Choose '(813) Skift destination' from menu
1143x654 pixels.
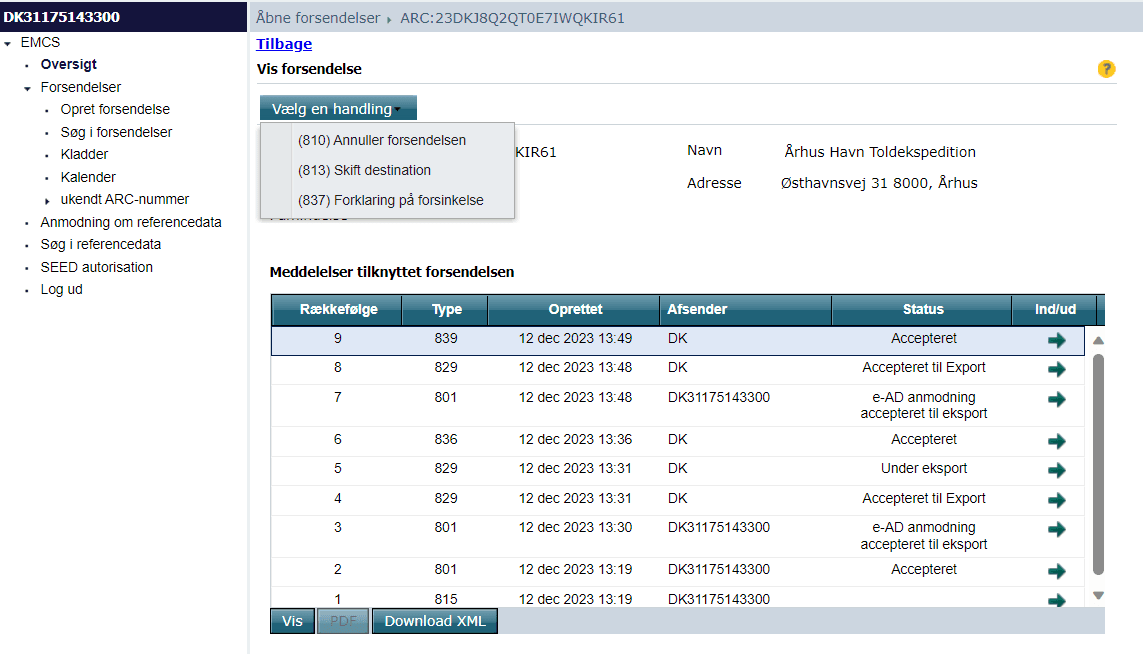[364, 170]
